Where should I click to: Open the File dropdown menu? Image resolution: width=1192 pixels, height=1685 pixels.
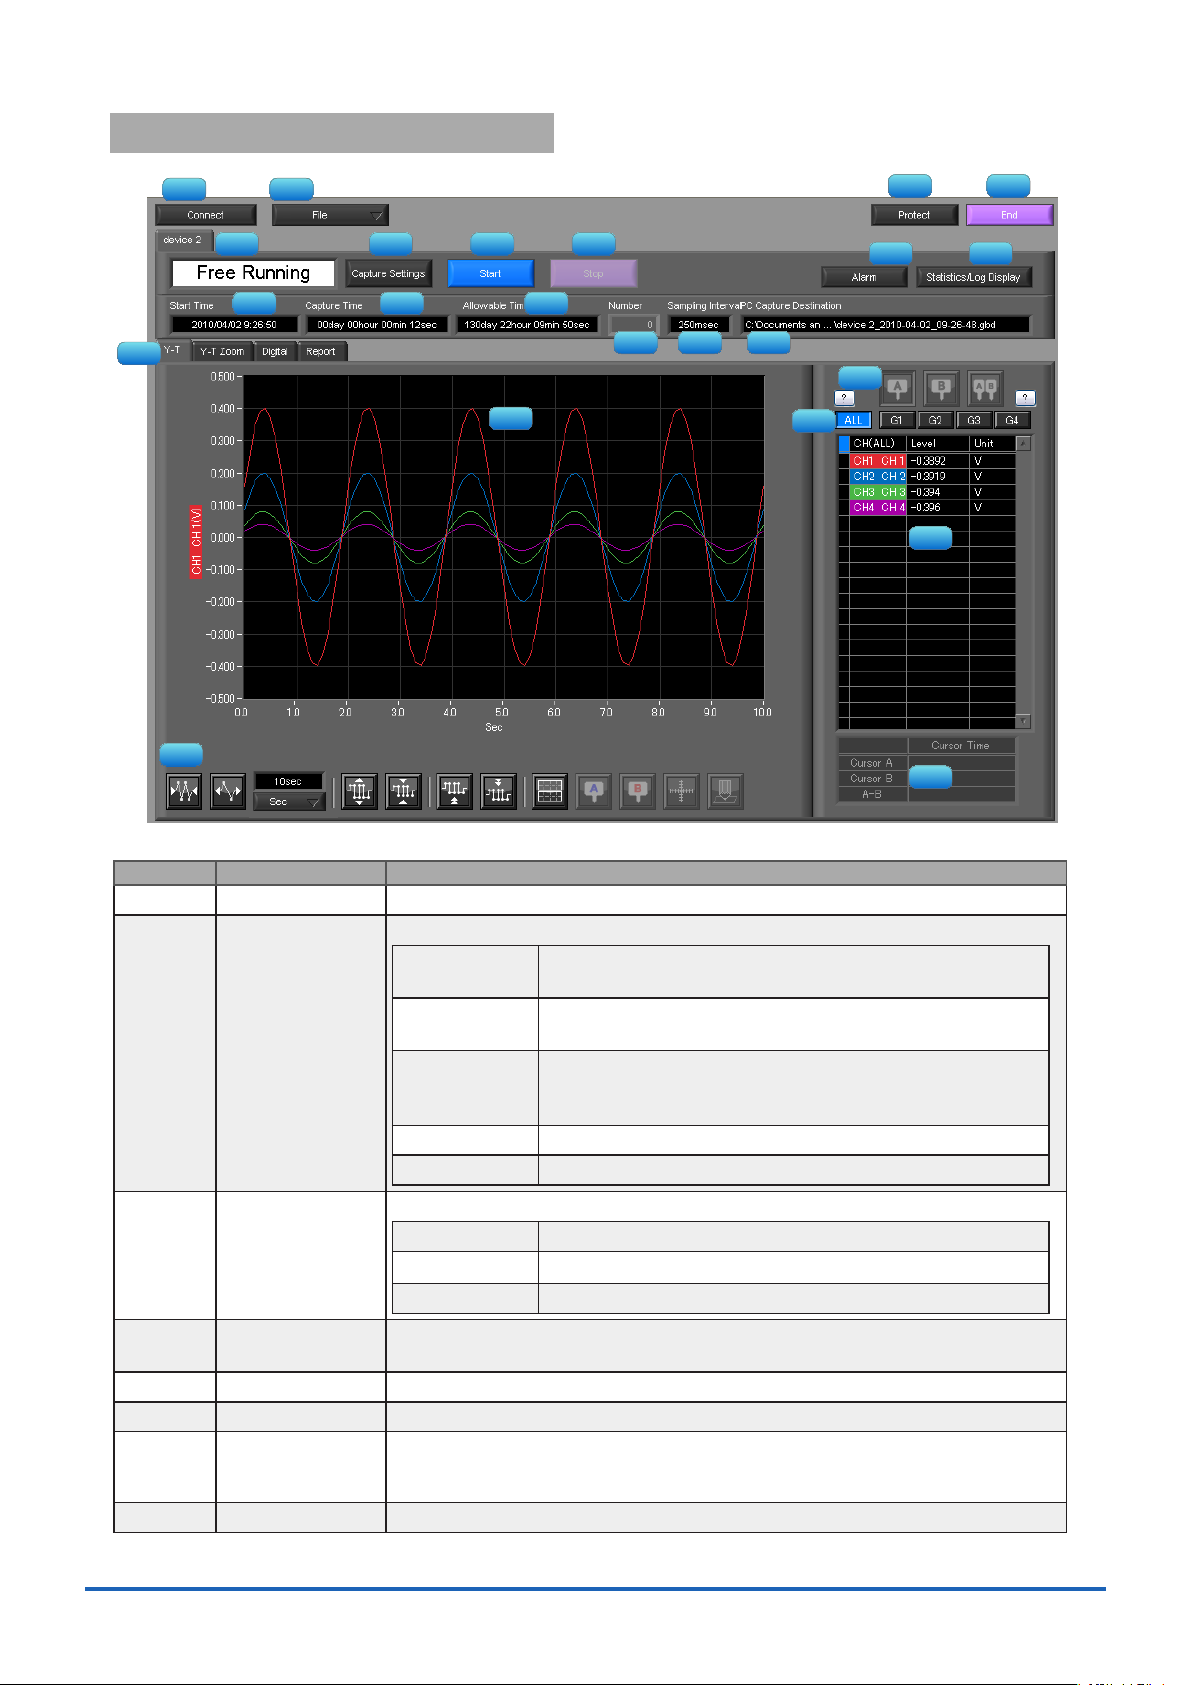point(330,215)
